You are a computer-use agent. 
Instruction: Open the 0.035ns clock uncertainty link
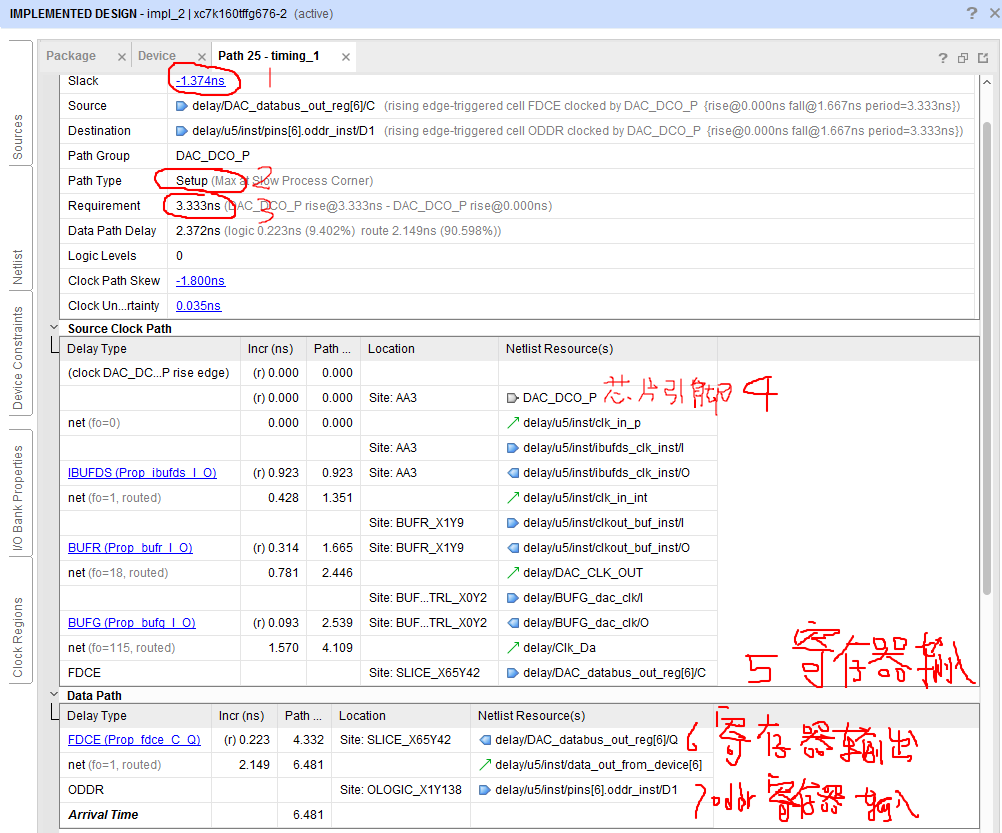click(198, 305)
